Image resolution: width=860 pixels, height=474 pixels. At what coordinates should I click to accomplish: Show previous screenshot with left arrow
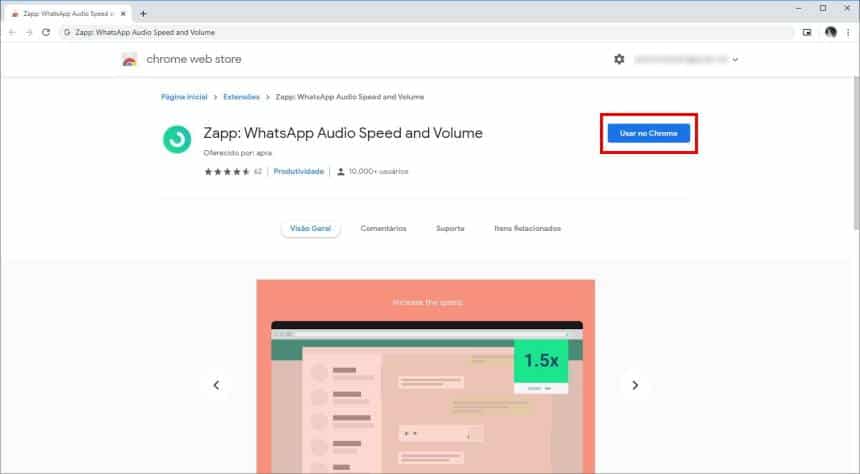click(217, 385)
